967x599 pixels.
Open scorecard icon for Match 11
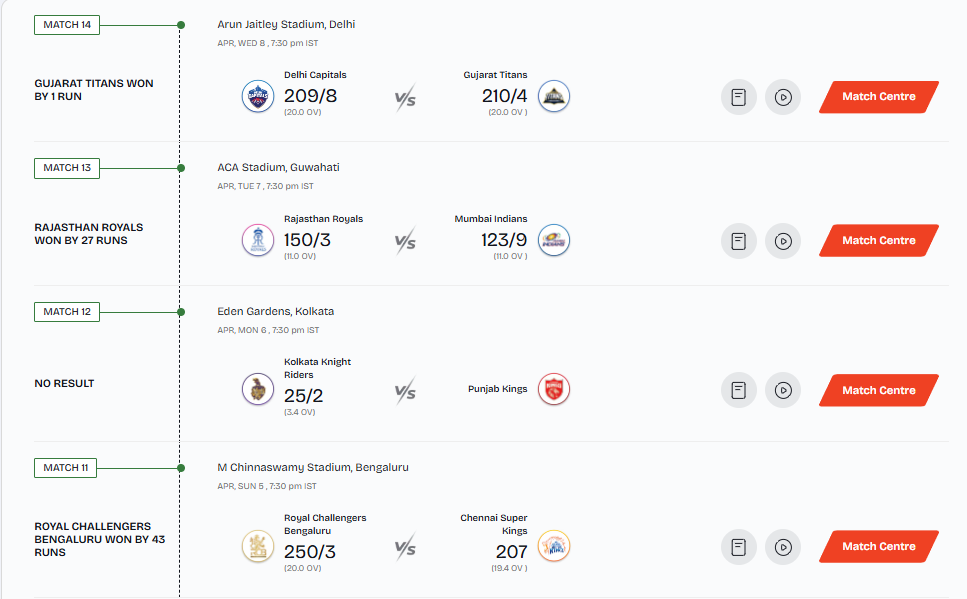point(739,547)
